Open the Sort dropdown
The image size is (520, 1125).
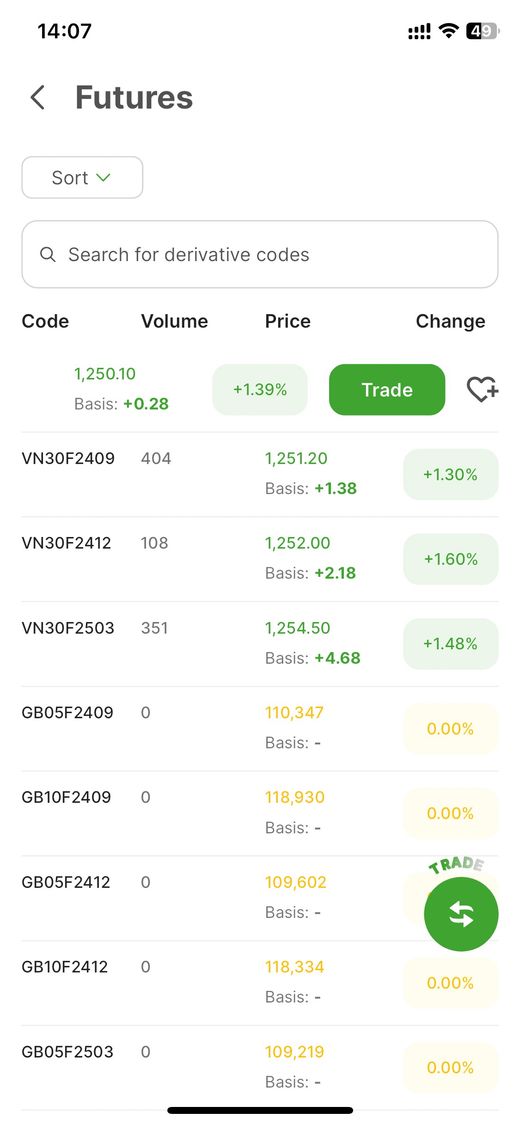[82, 177]
